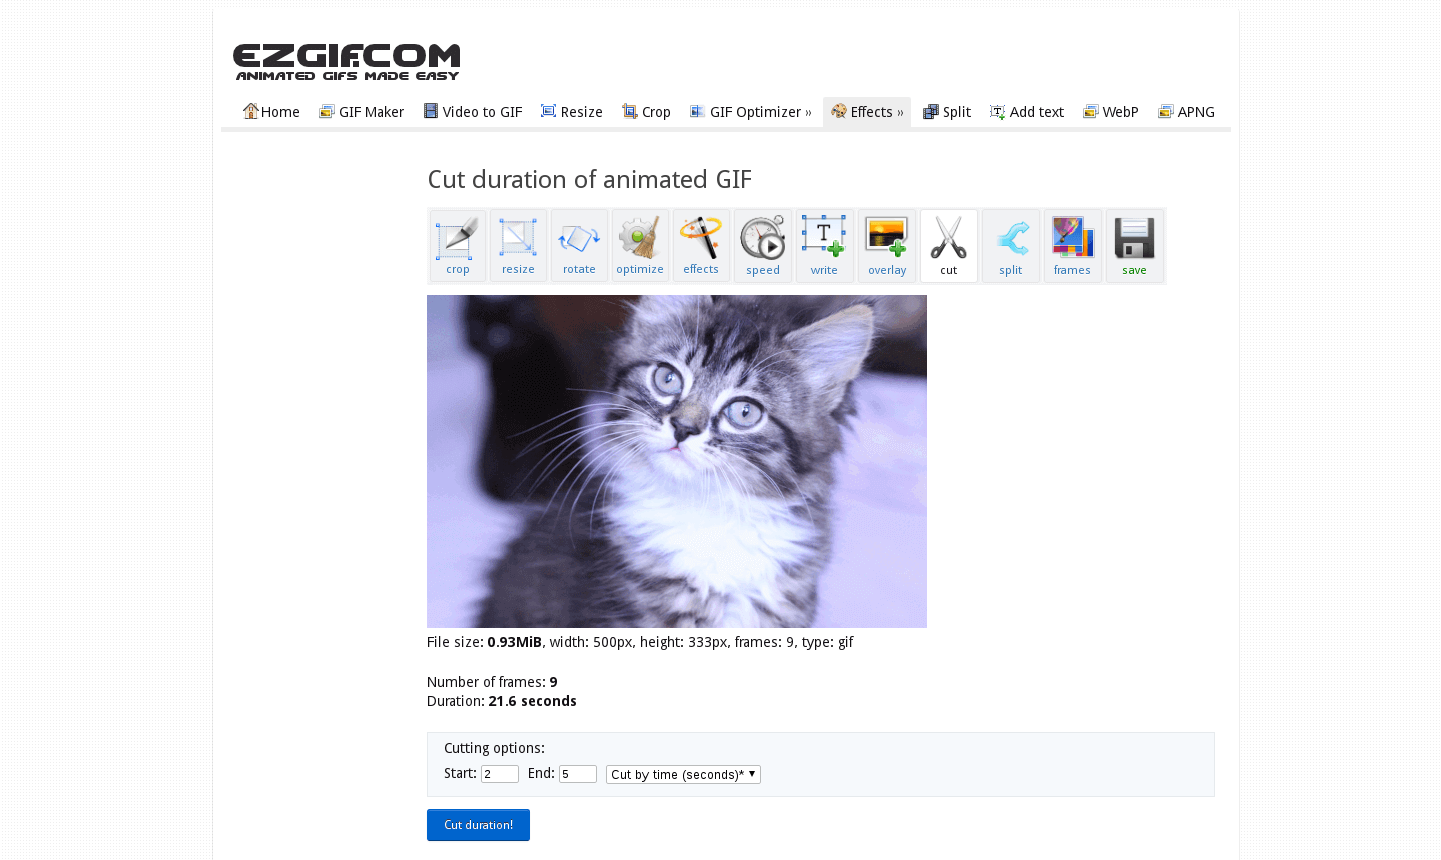Click the Cutting options: label
The image size is (1441, 860).
494,748
